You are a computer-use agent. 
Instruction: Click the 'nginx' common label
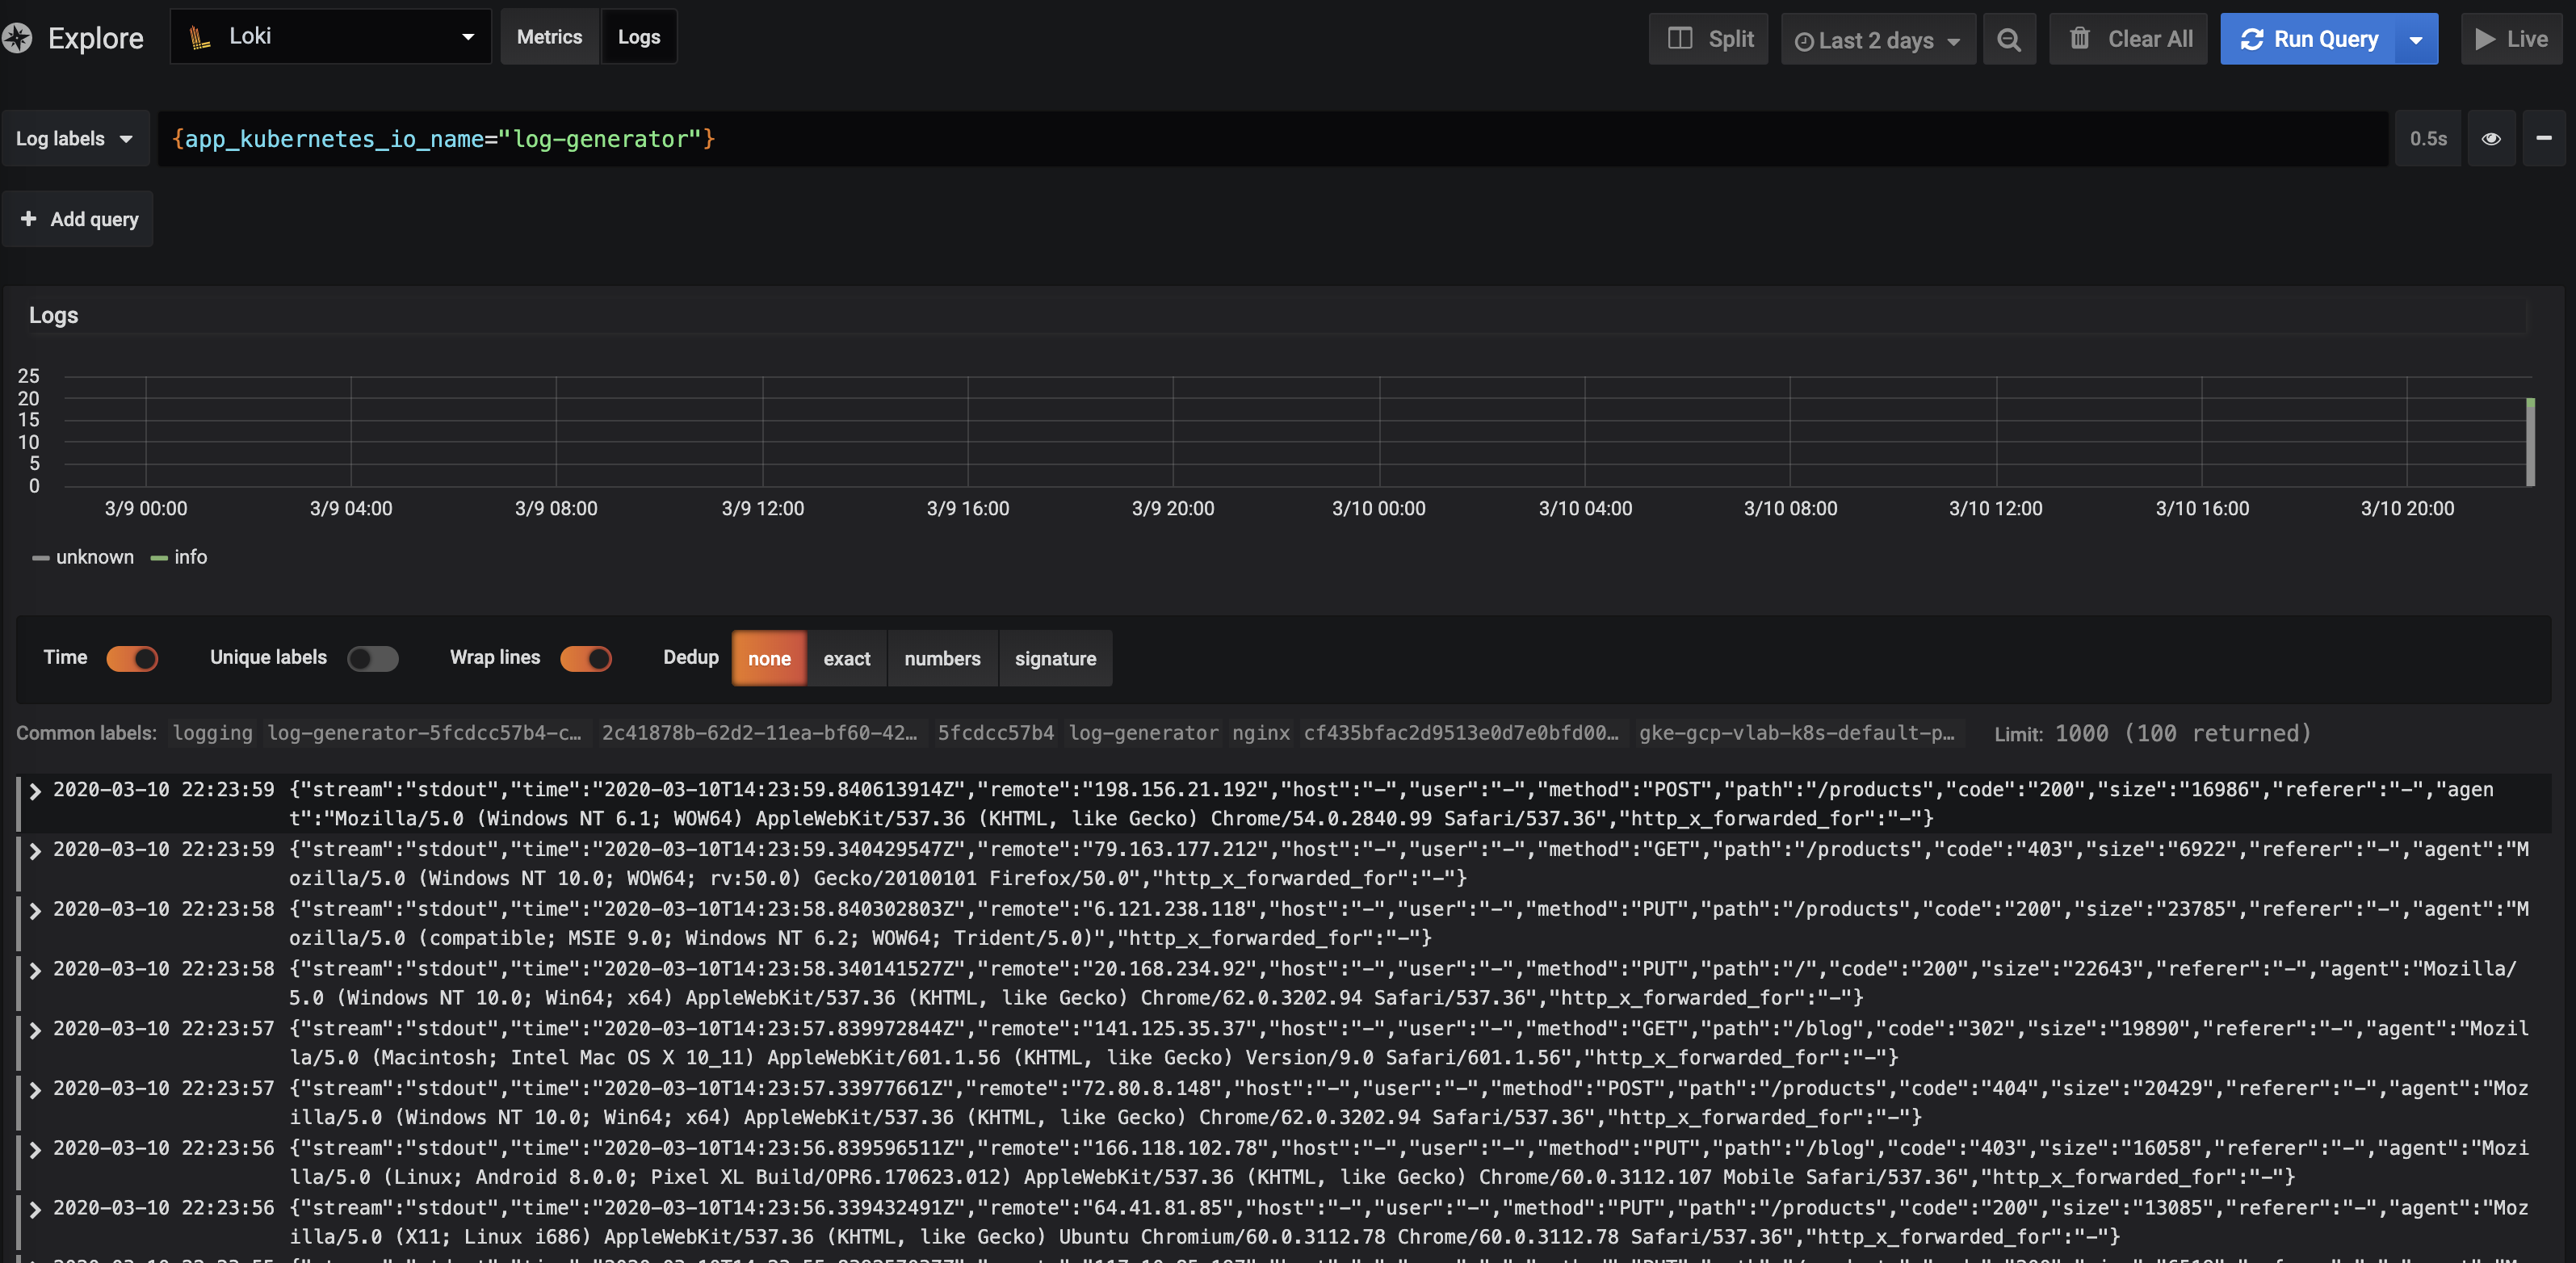click(1261, 733)
